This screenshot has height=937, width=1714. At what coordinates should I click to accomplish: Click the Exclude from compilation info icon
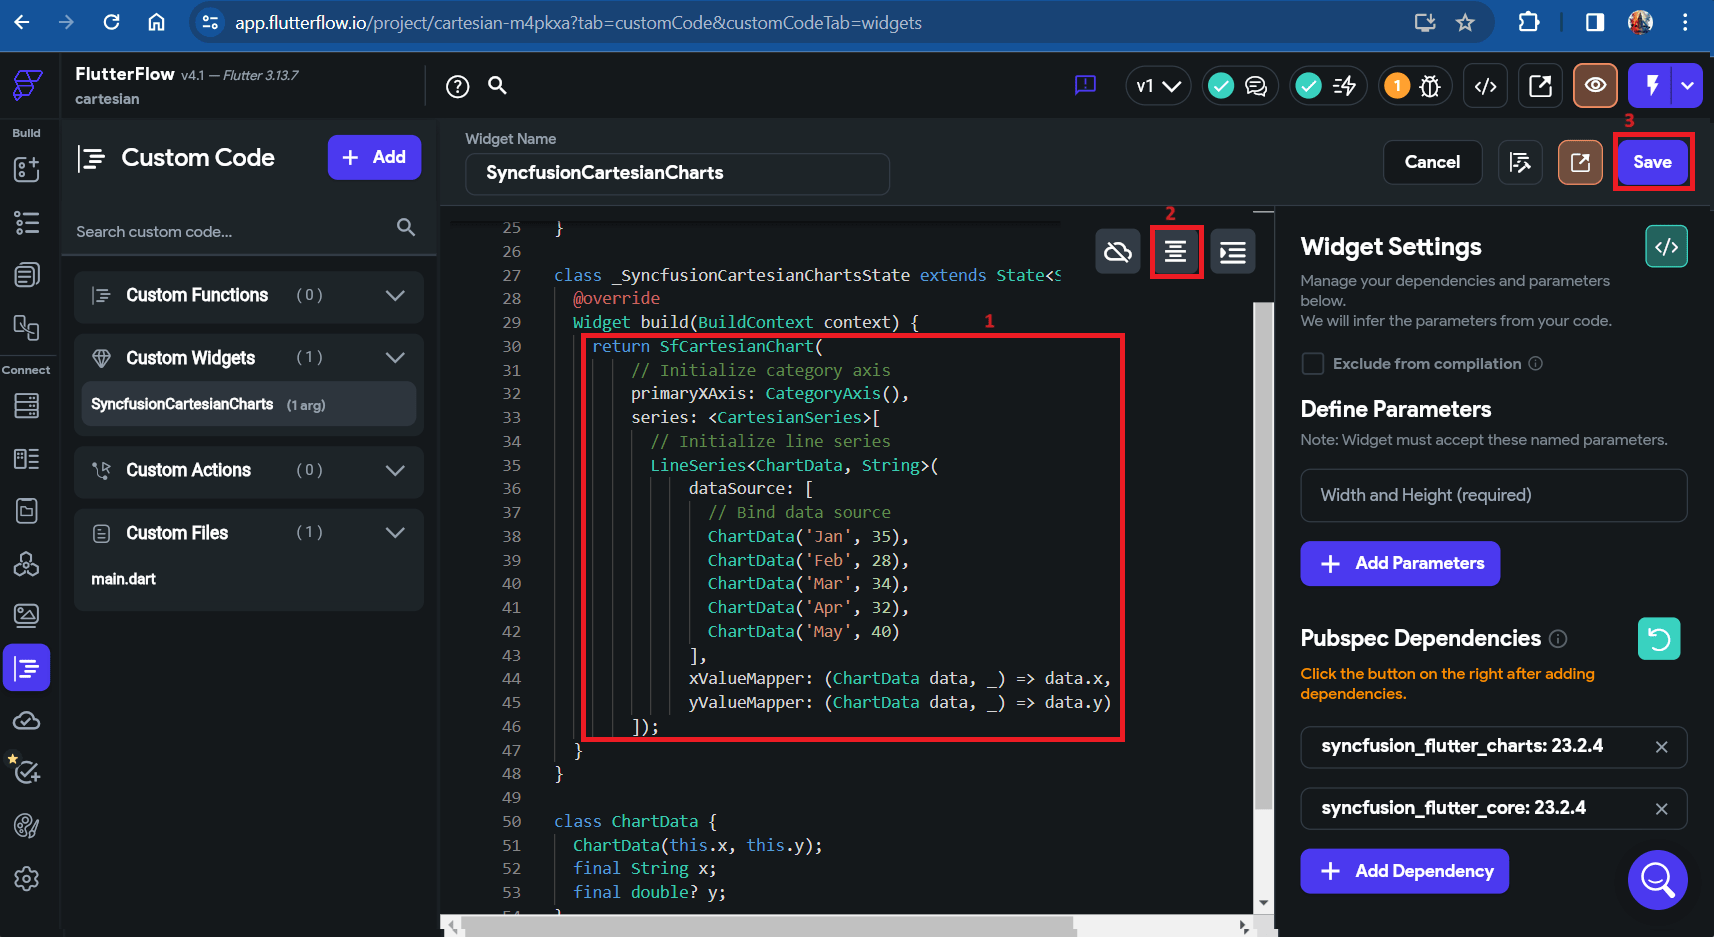tap(1535, 364)
